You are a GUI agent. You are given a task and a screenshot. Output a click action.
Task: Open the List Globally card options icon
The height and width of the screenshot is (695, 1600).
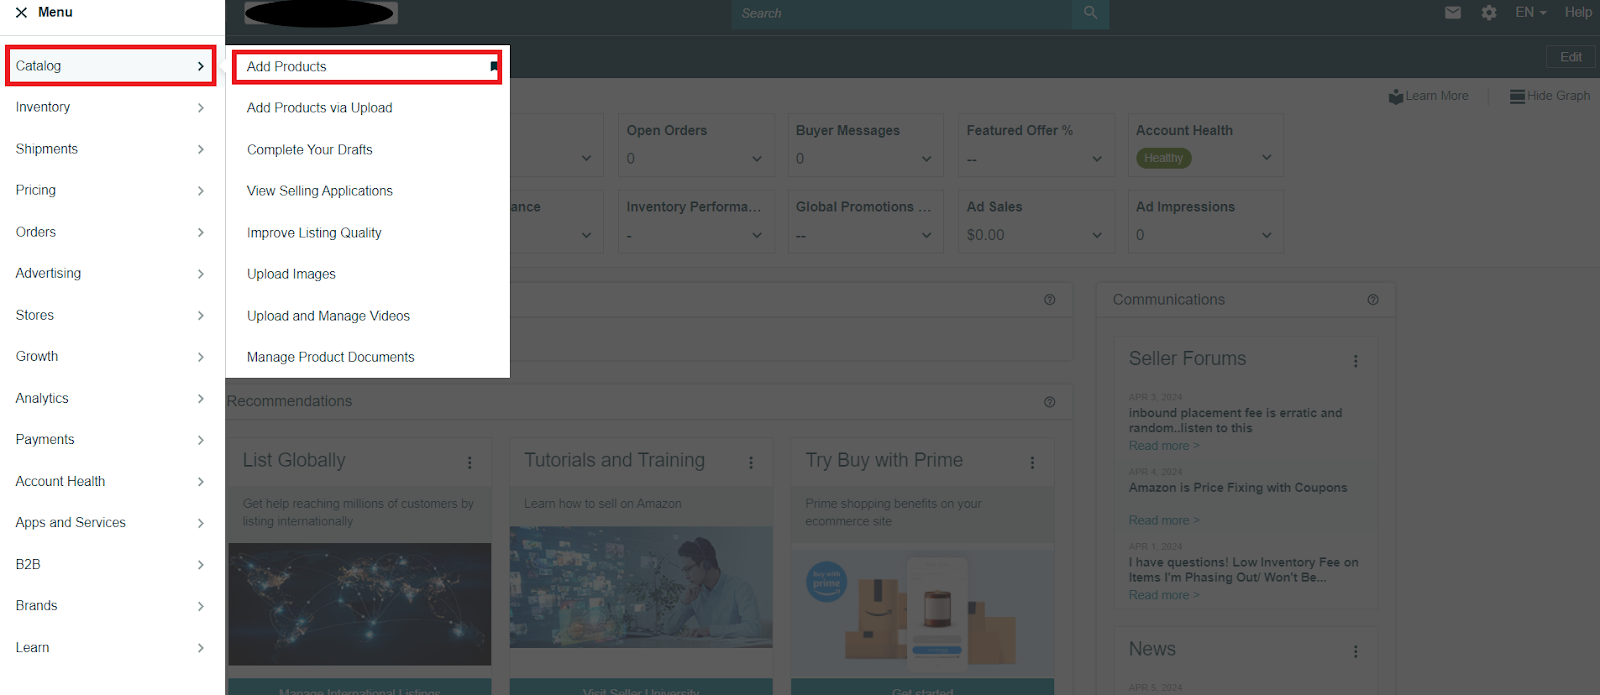coord(469,463)
